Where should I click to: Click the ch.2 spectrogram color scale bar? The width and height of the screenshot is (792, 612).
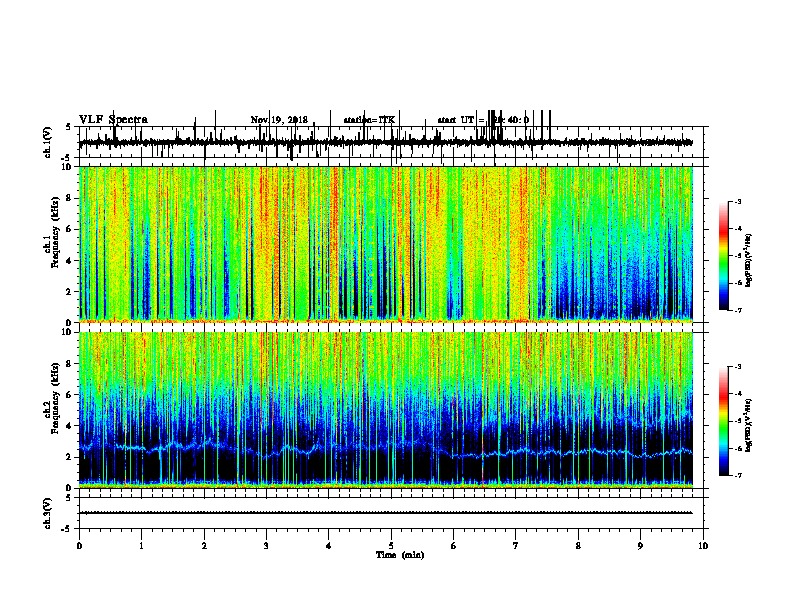[724, 421]
